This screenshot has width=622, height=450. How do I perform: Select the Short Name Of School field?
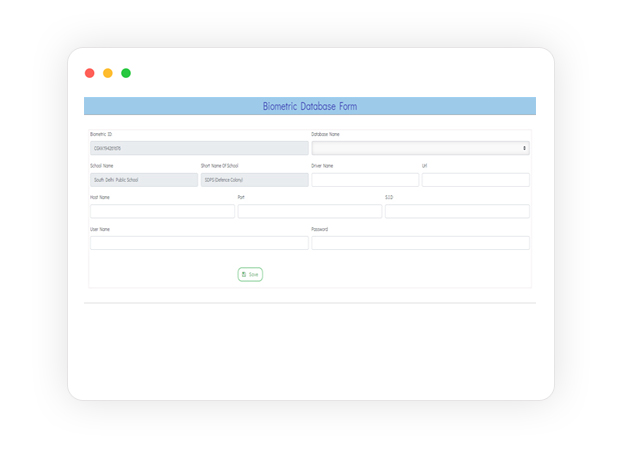pos(255,180)
